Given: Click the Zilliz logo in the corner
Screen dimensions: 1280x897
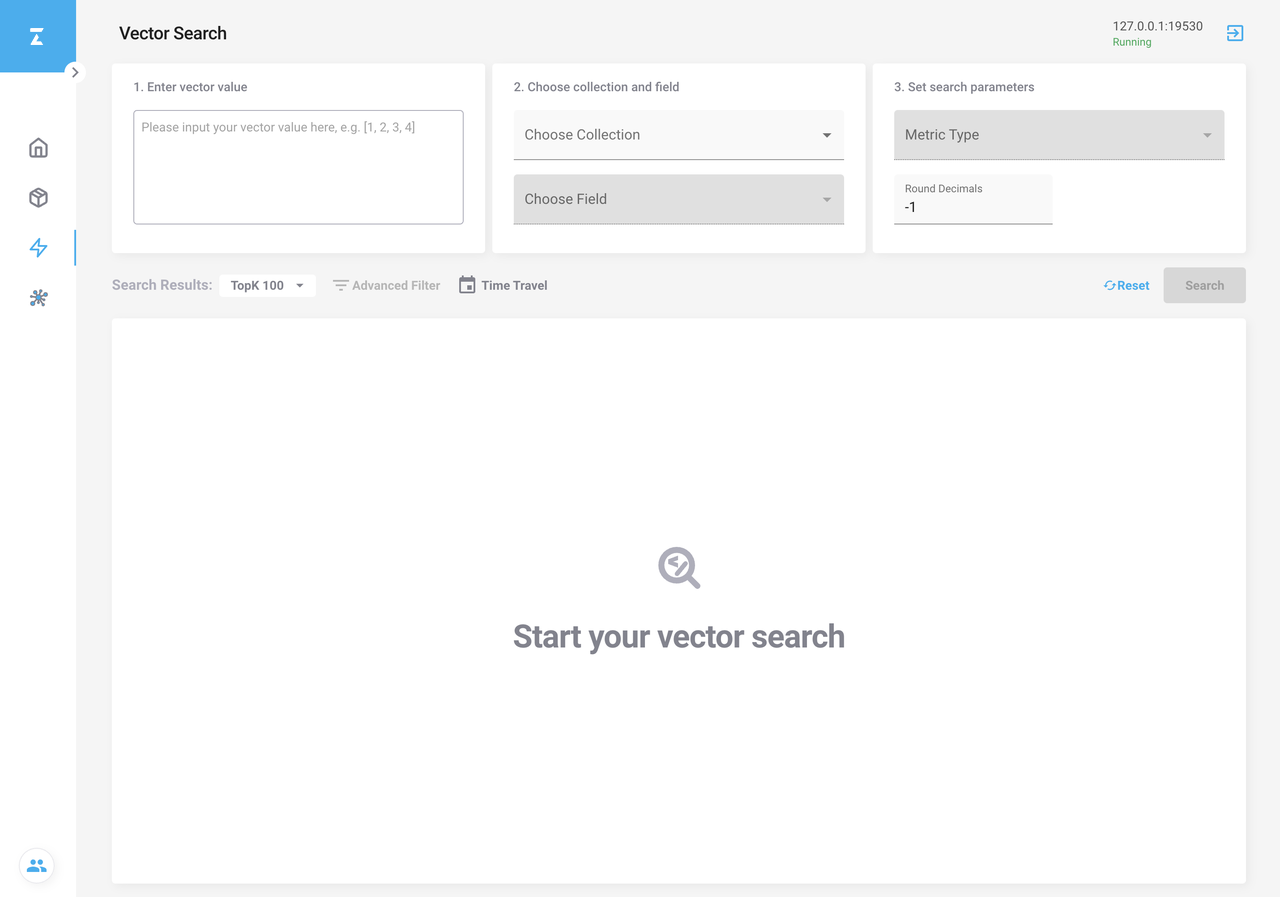Looking at the screenshot, I should click(37, 37).
